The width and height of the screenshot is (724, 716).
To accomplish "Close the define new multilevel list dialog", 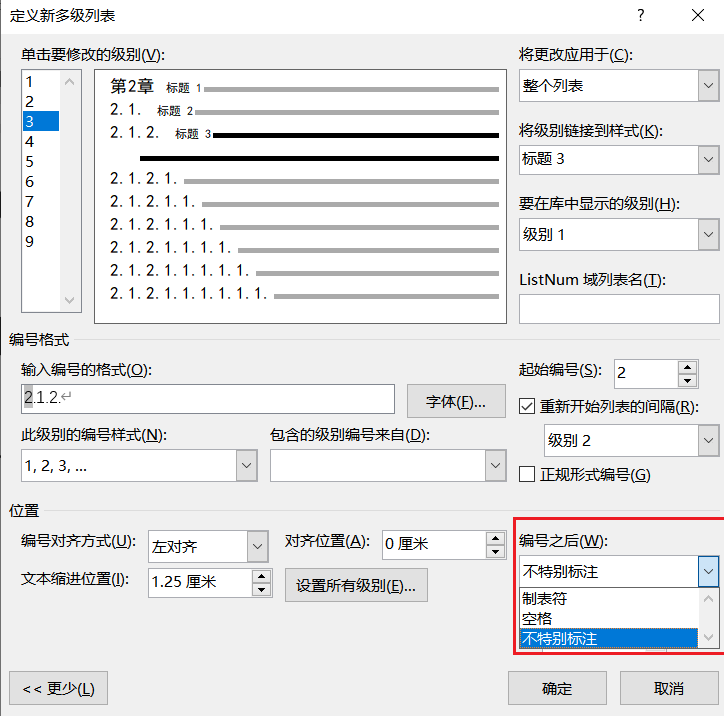I will pyautogui.click(x=698, y=15).
